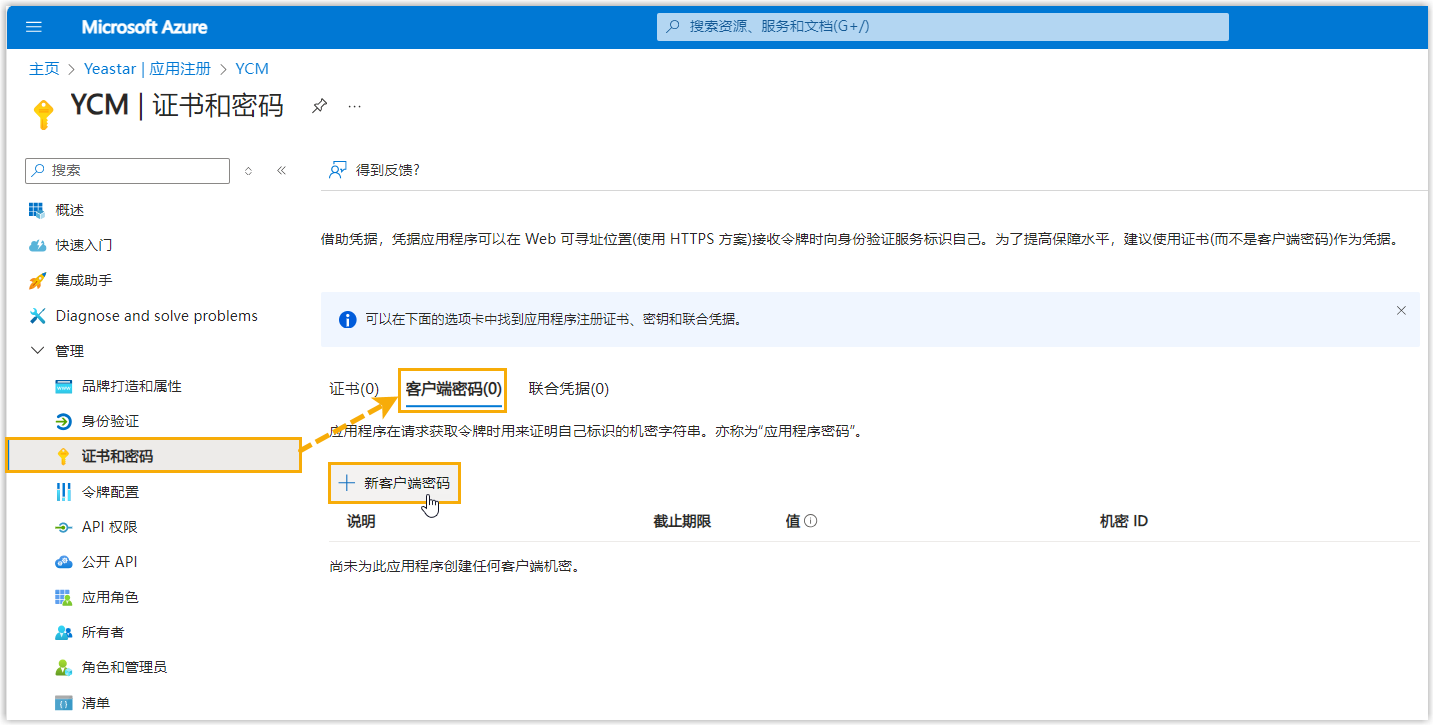Pin the YCM page with pushpin icon
This screenshot has height=726, width=1434.
point(319,105)
